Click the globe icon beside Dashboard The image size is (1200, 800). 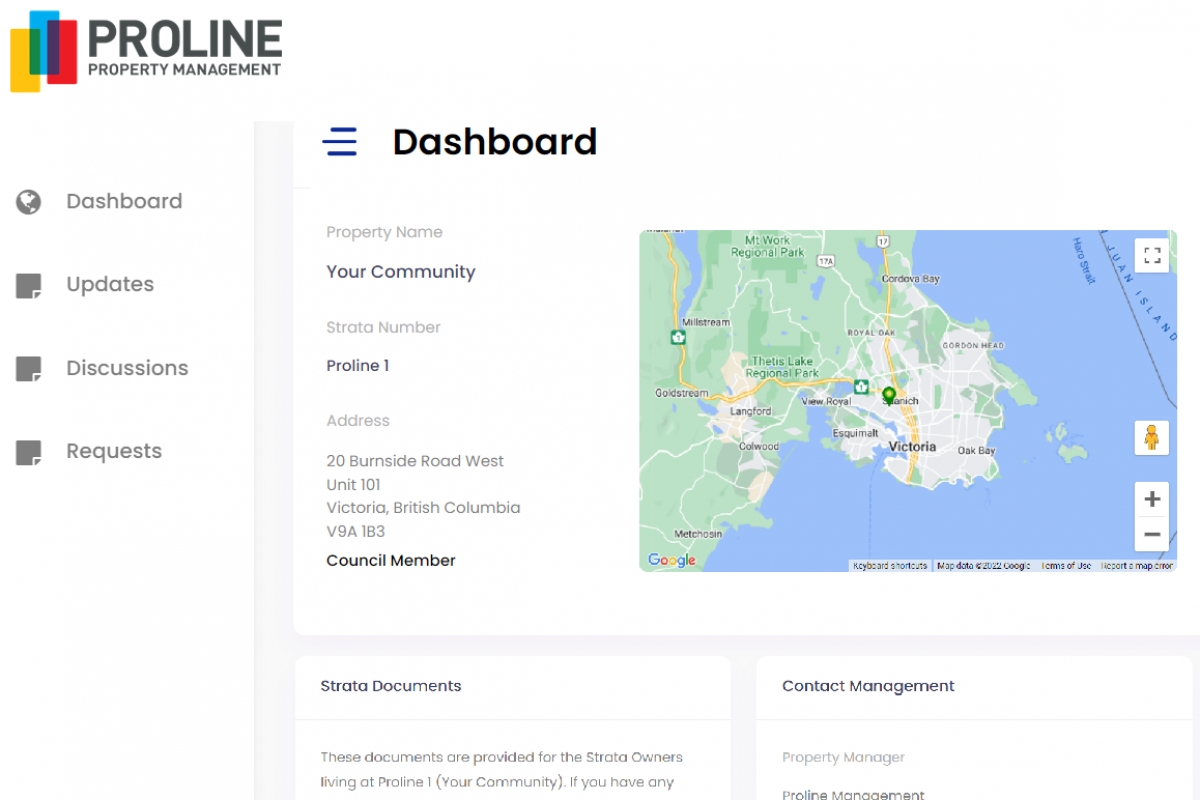[x=29, y=202]
